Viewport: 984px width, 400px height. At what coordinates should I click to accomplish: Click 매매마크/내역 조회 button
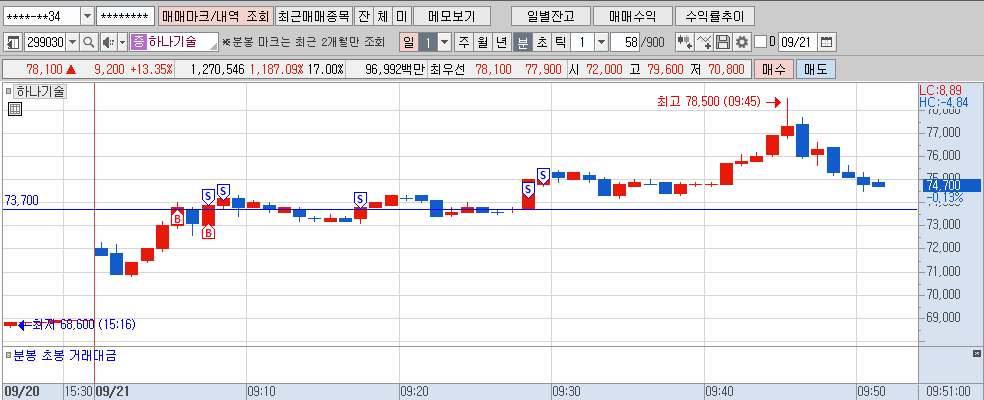216,16
